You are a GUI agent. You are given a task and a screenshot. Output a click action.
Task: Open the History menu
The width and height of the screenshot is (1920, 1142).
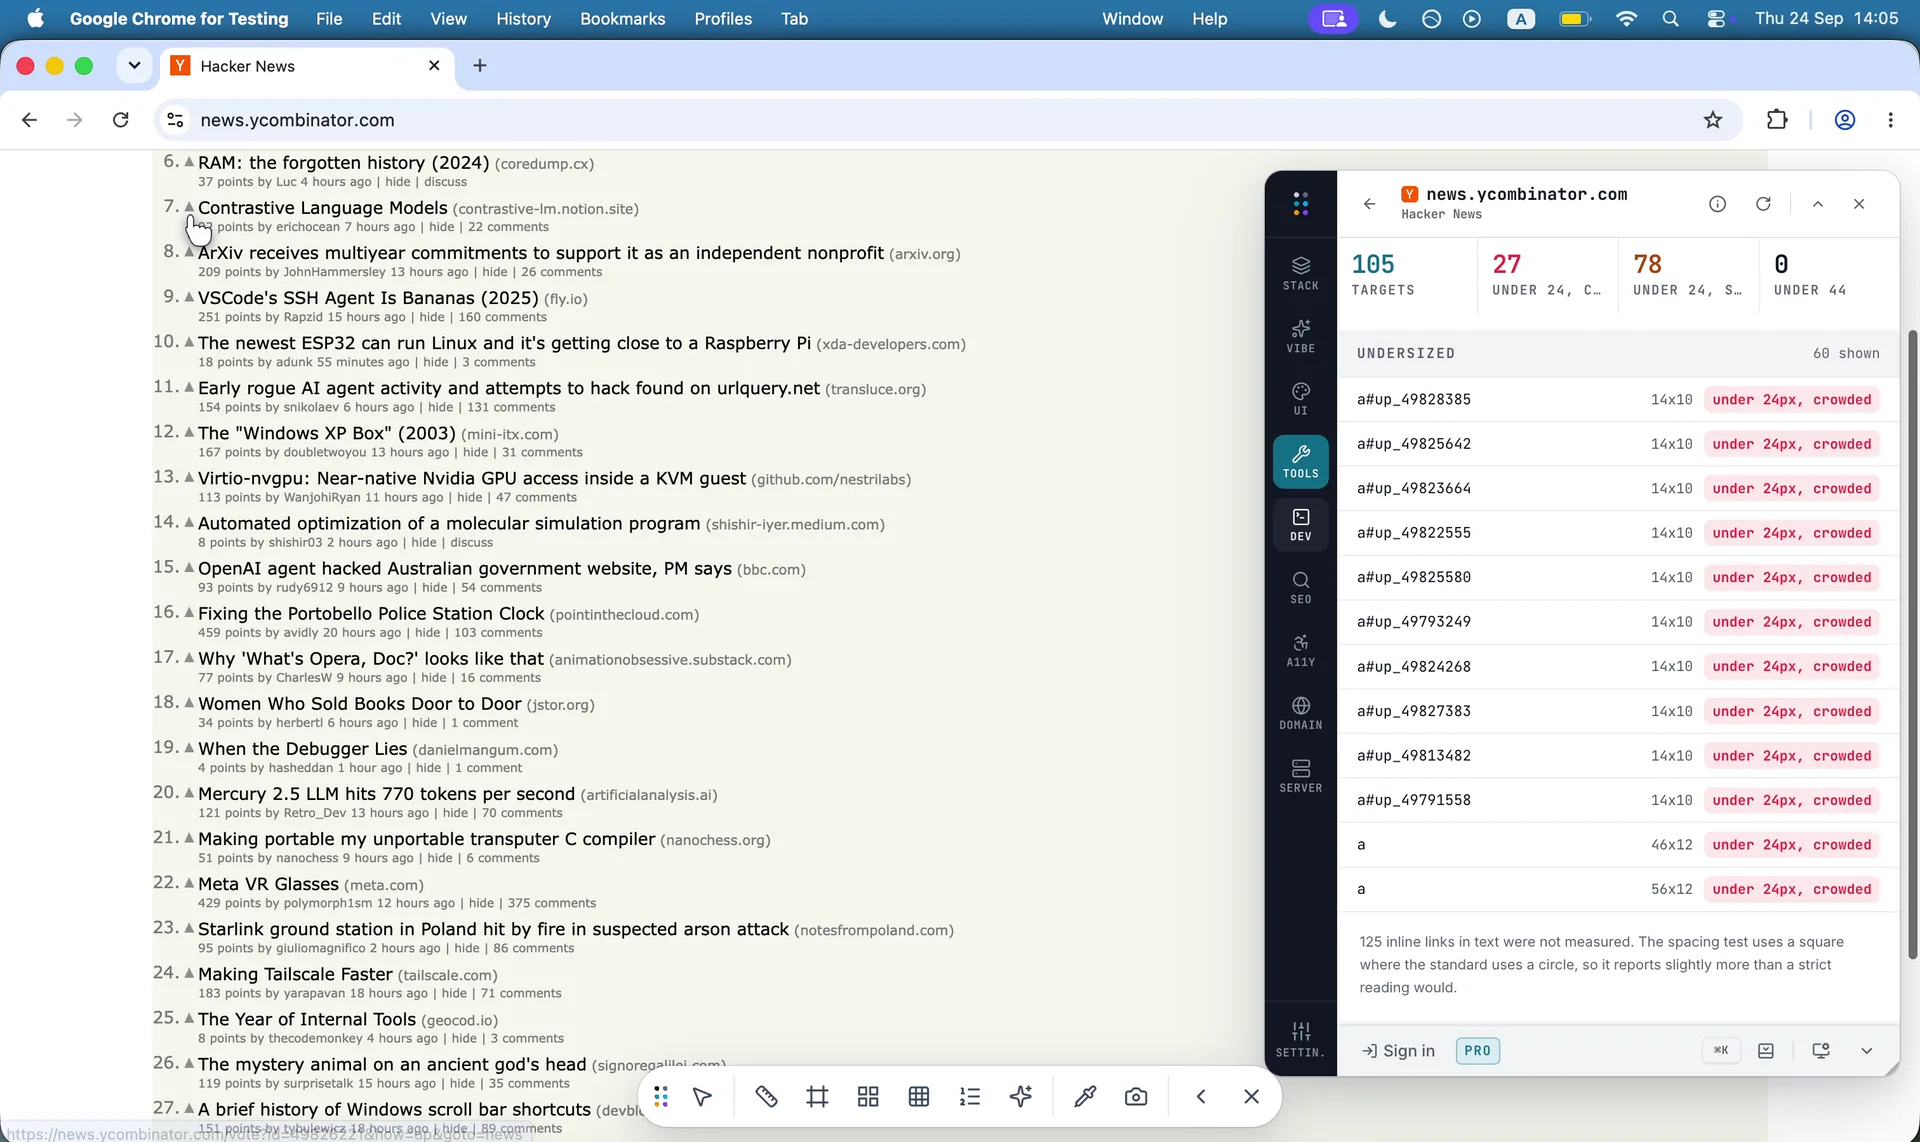[523, 19]
